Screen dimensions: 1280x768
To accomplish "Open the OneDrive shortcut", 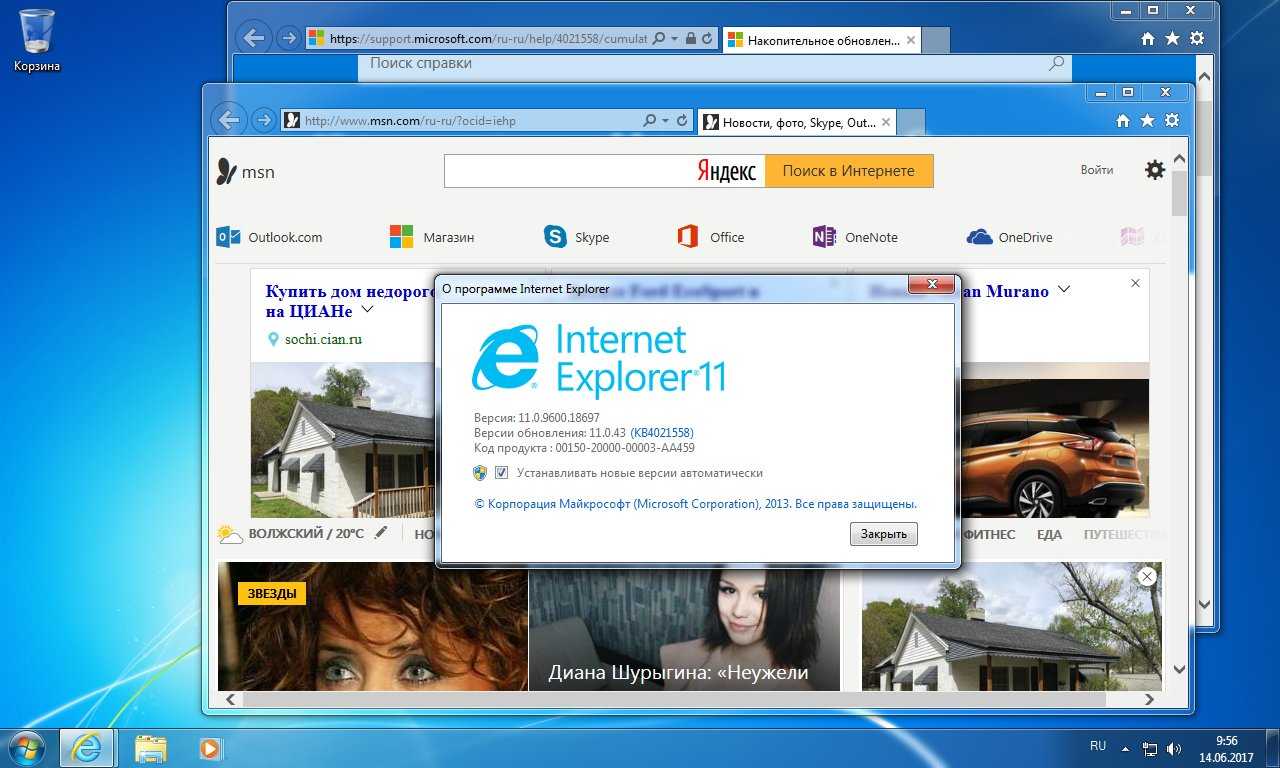I will pos(1009,237).
